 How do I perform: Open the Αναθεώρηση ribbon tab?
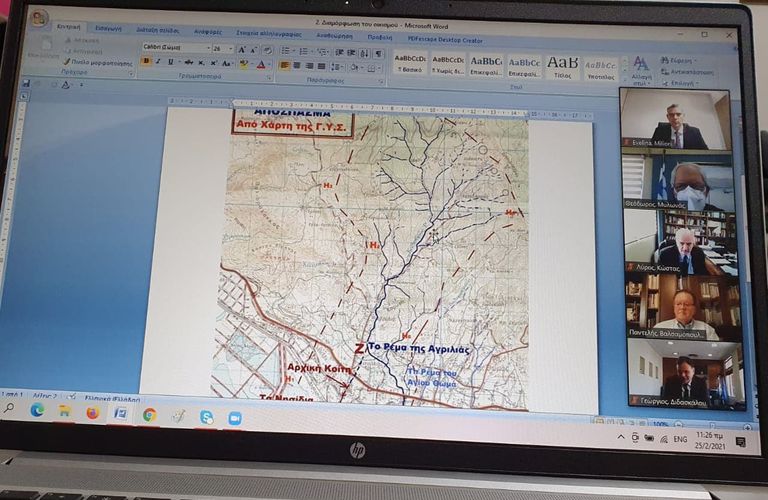(x=334, y=36)
